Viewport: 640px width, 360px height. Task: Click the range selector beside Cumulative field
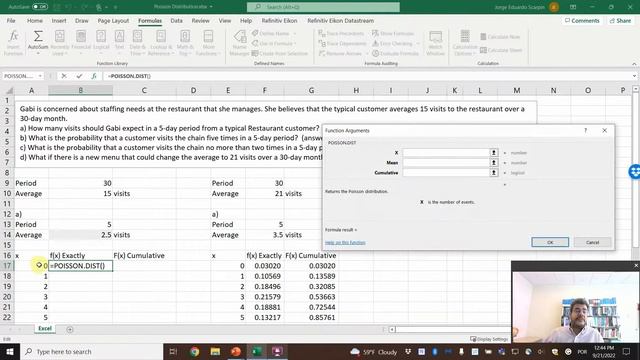pos(494,173)
